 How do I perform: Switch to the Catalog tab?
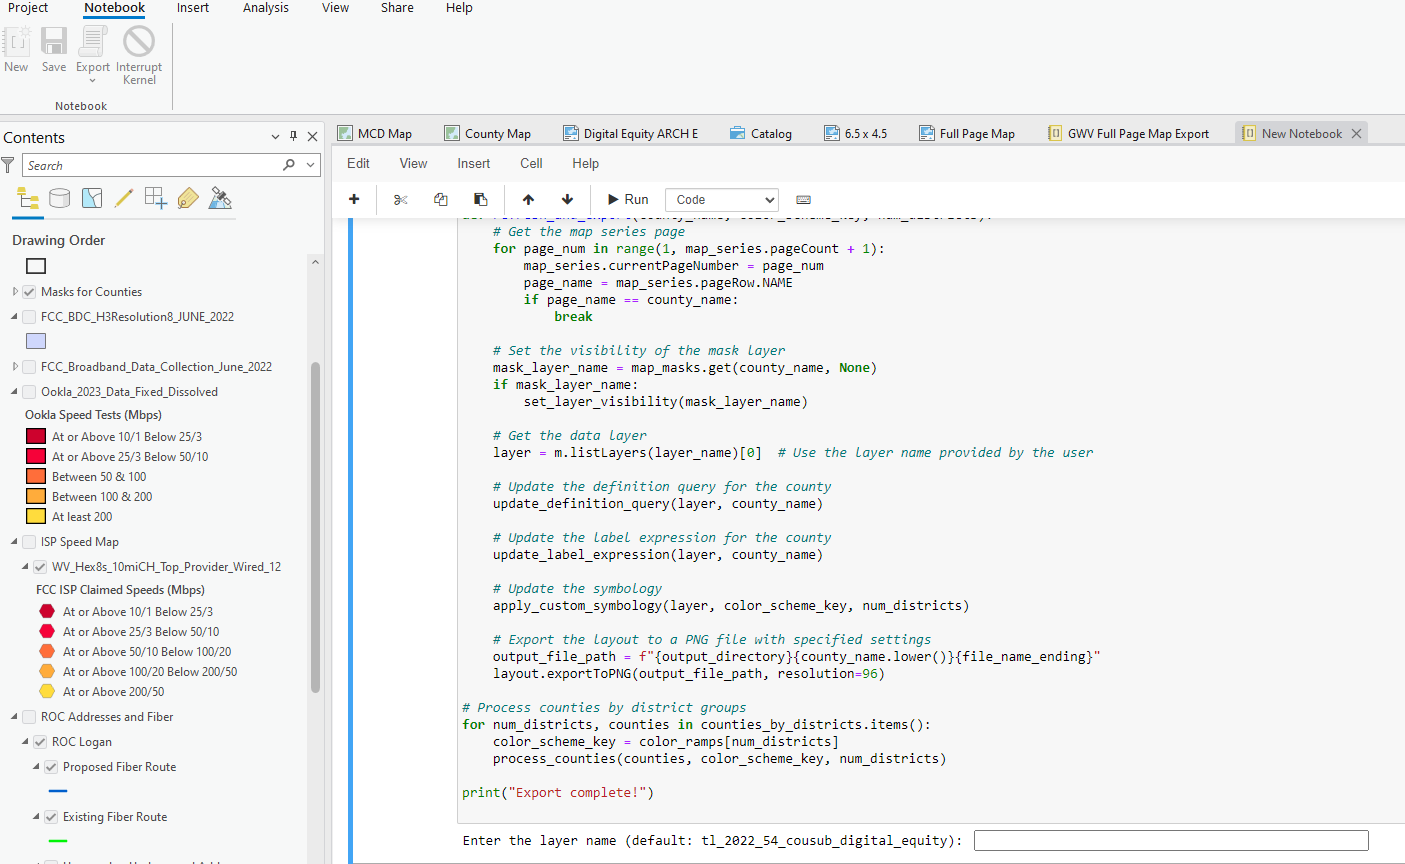761,132
